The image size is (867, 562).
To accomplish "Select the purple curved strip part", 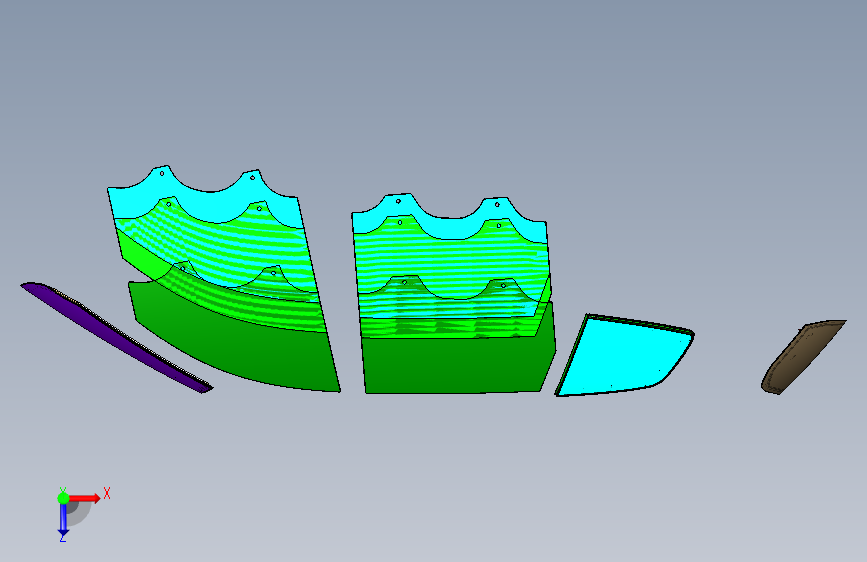I will [x=116, y=336].
